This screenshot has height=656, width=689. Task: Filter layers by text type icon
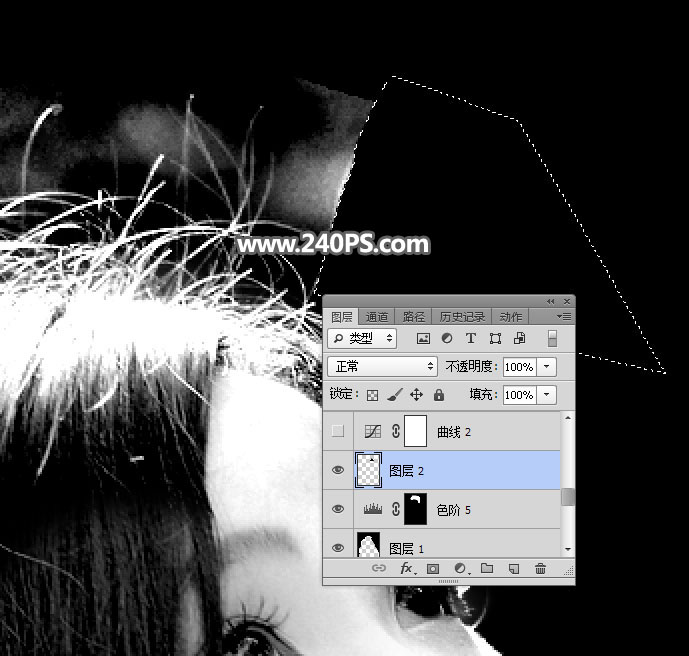coord(471,338)
